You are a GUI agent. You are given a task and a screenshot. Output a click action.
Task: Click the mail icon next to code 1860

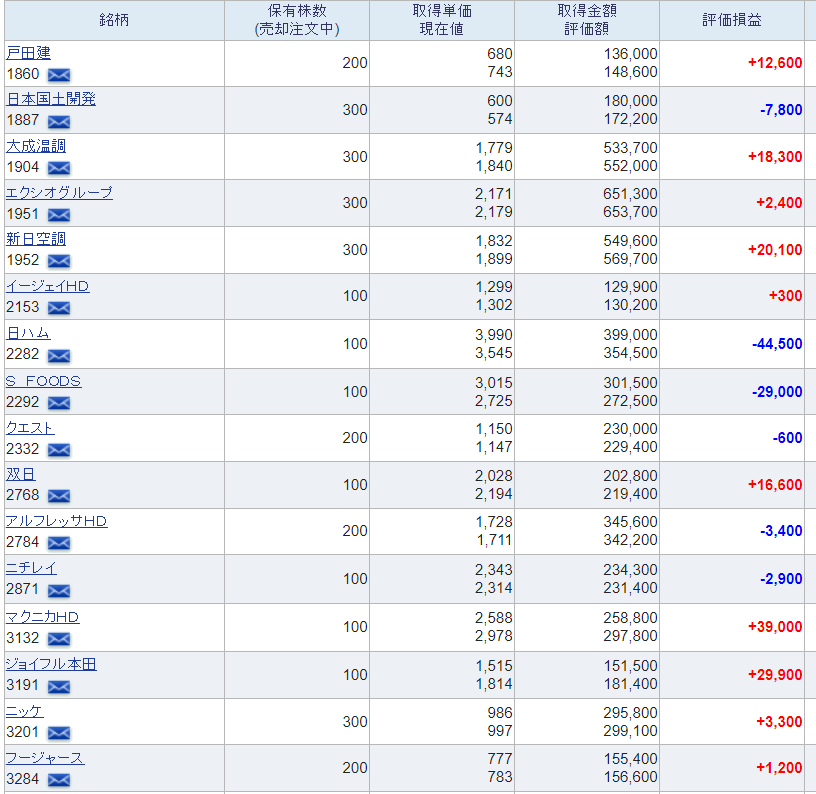(x=59, y=75)
